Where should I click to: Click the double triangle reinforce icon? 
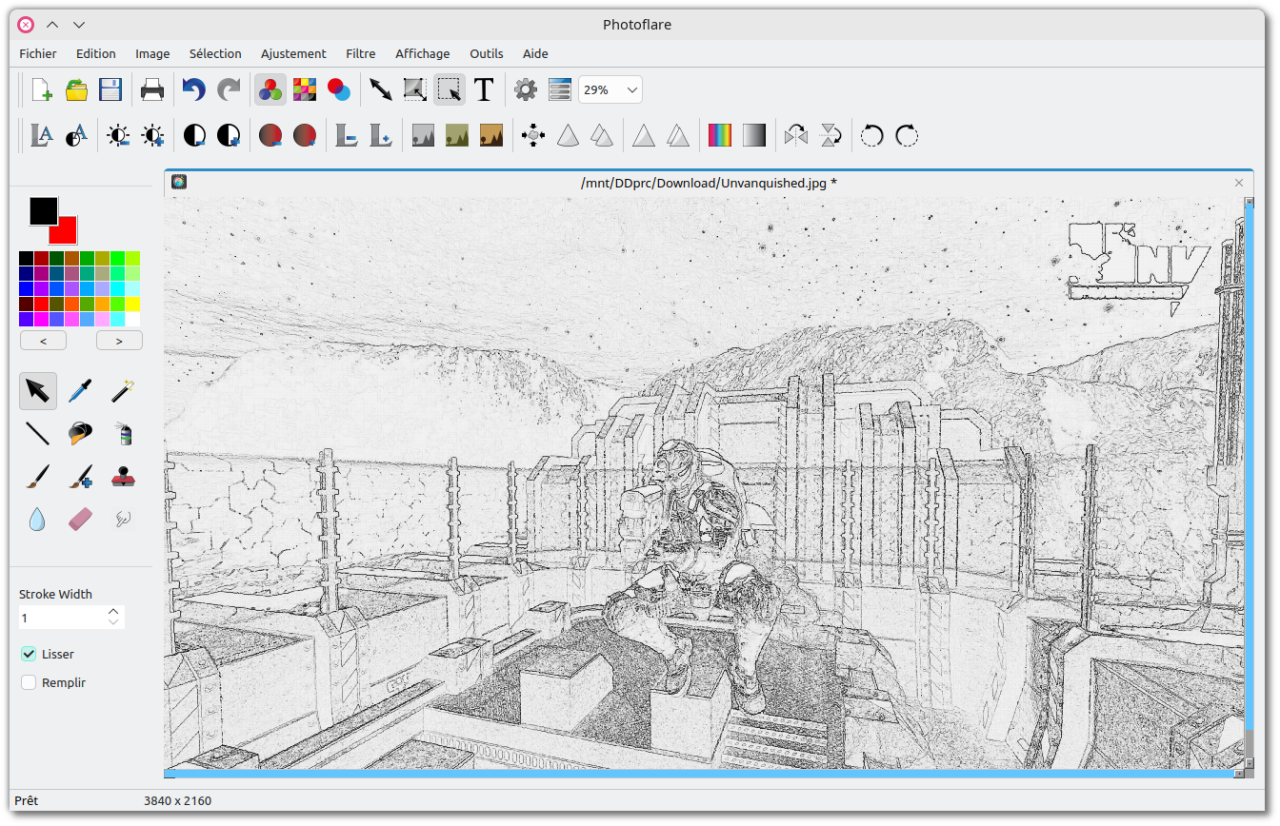tap(678, 135)
